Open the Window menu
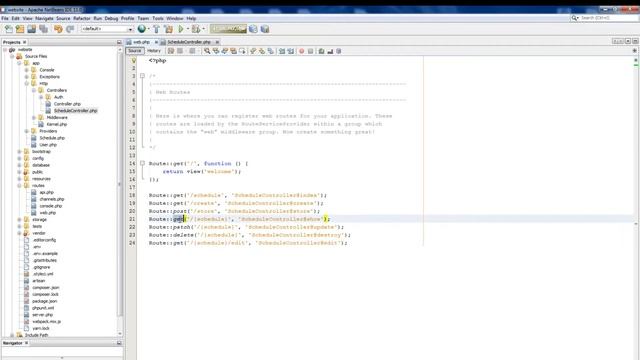This screenshot has width=640, height=360. click(x=175, y=18)
